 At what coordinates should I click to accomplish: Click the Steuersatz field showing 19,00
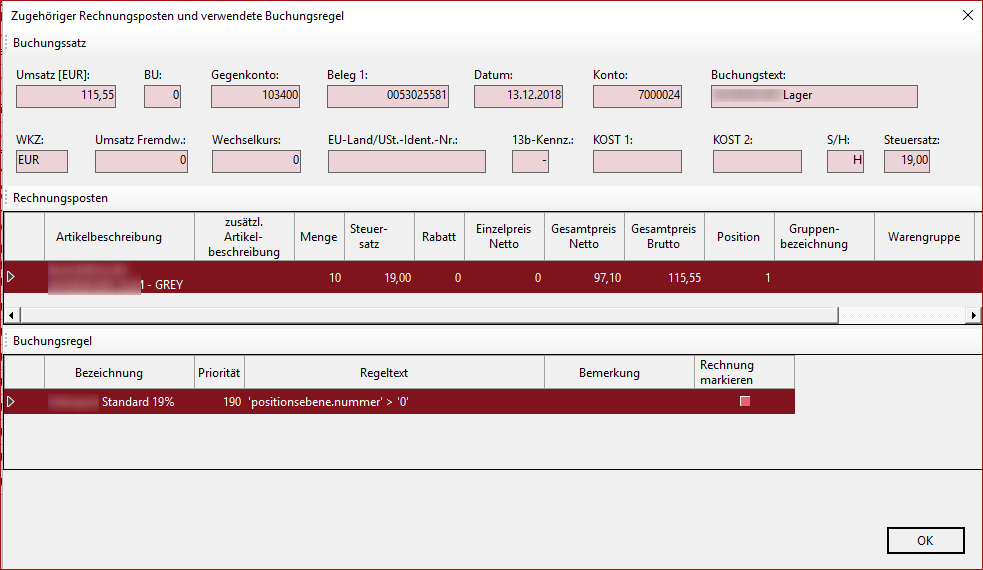(906, 161)
